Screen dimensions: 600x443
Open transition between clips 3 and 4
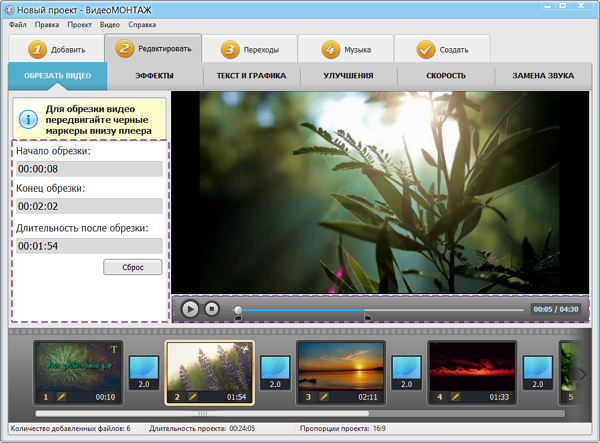406,373
